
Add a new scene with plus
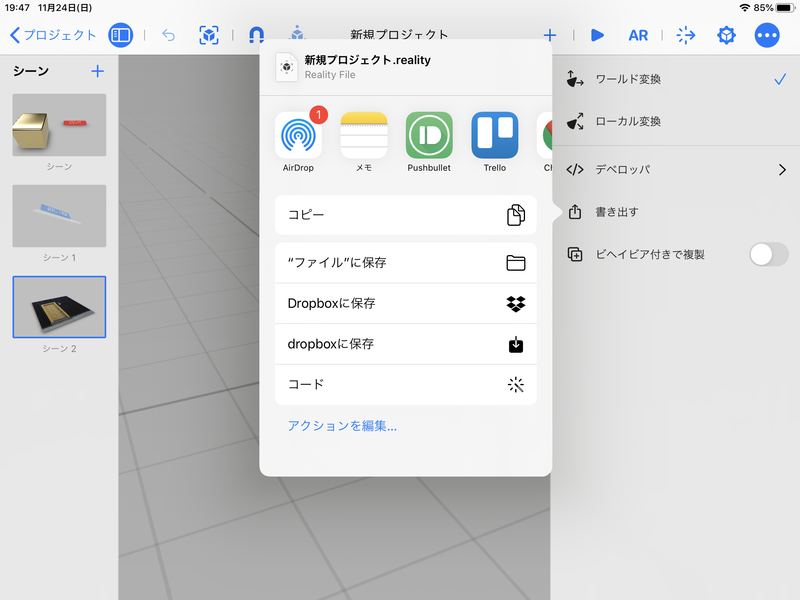(x=97, y=71)
